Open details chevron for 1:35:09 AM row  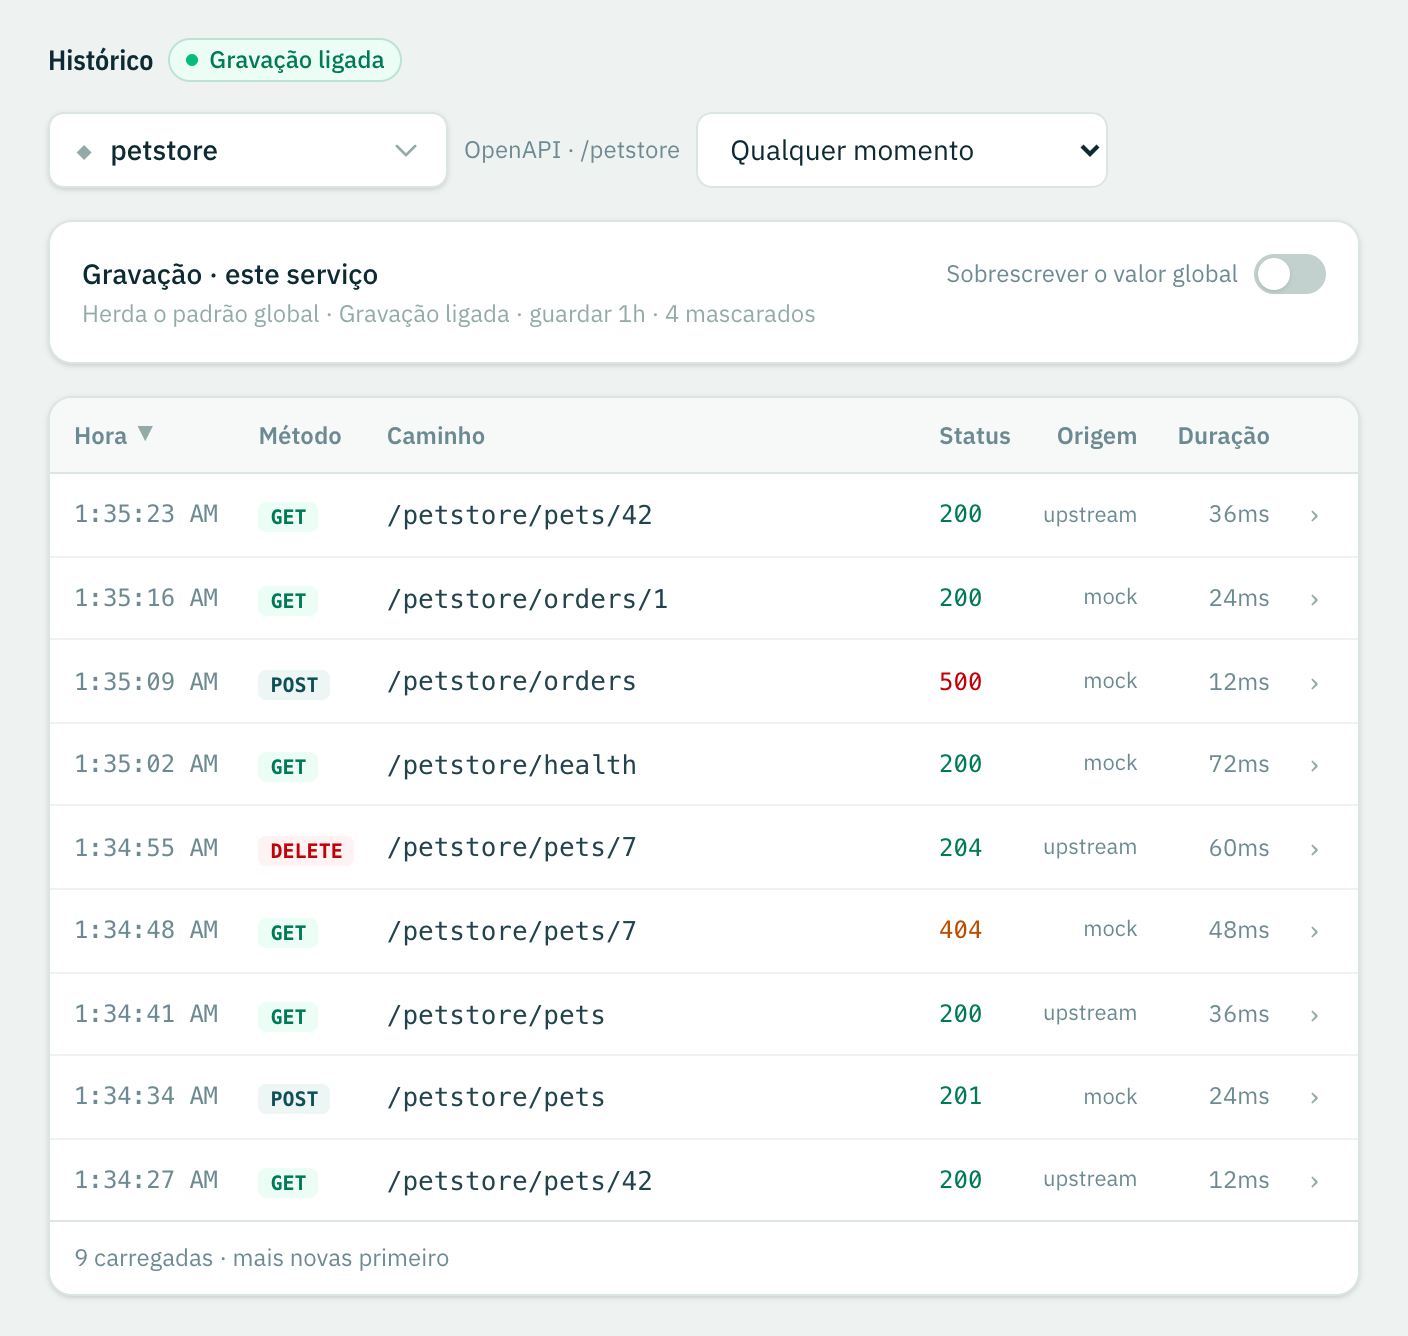(x=1314, y=683)
